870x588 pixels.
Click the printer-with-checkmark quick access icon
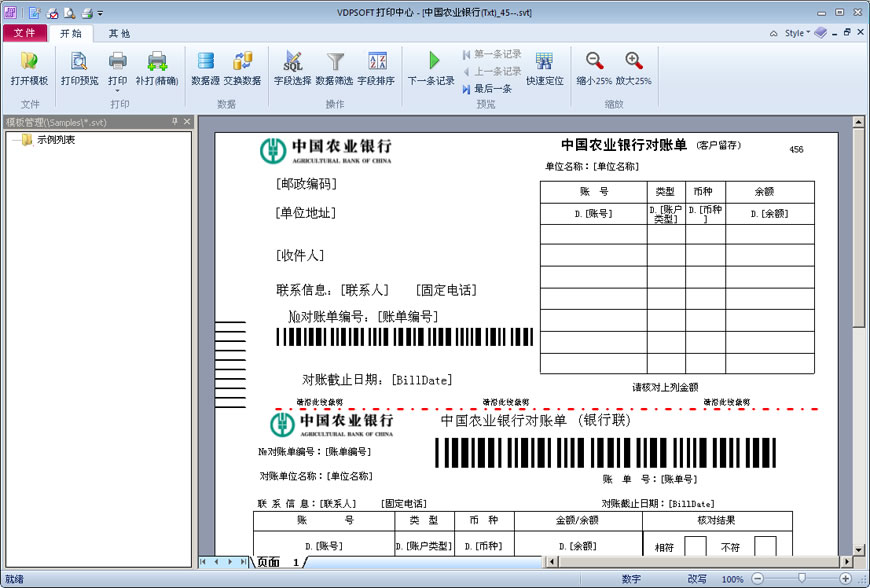click(x=52, y=13)
